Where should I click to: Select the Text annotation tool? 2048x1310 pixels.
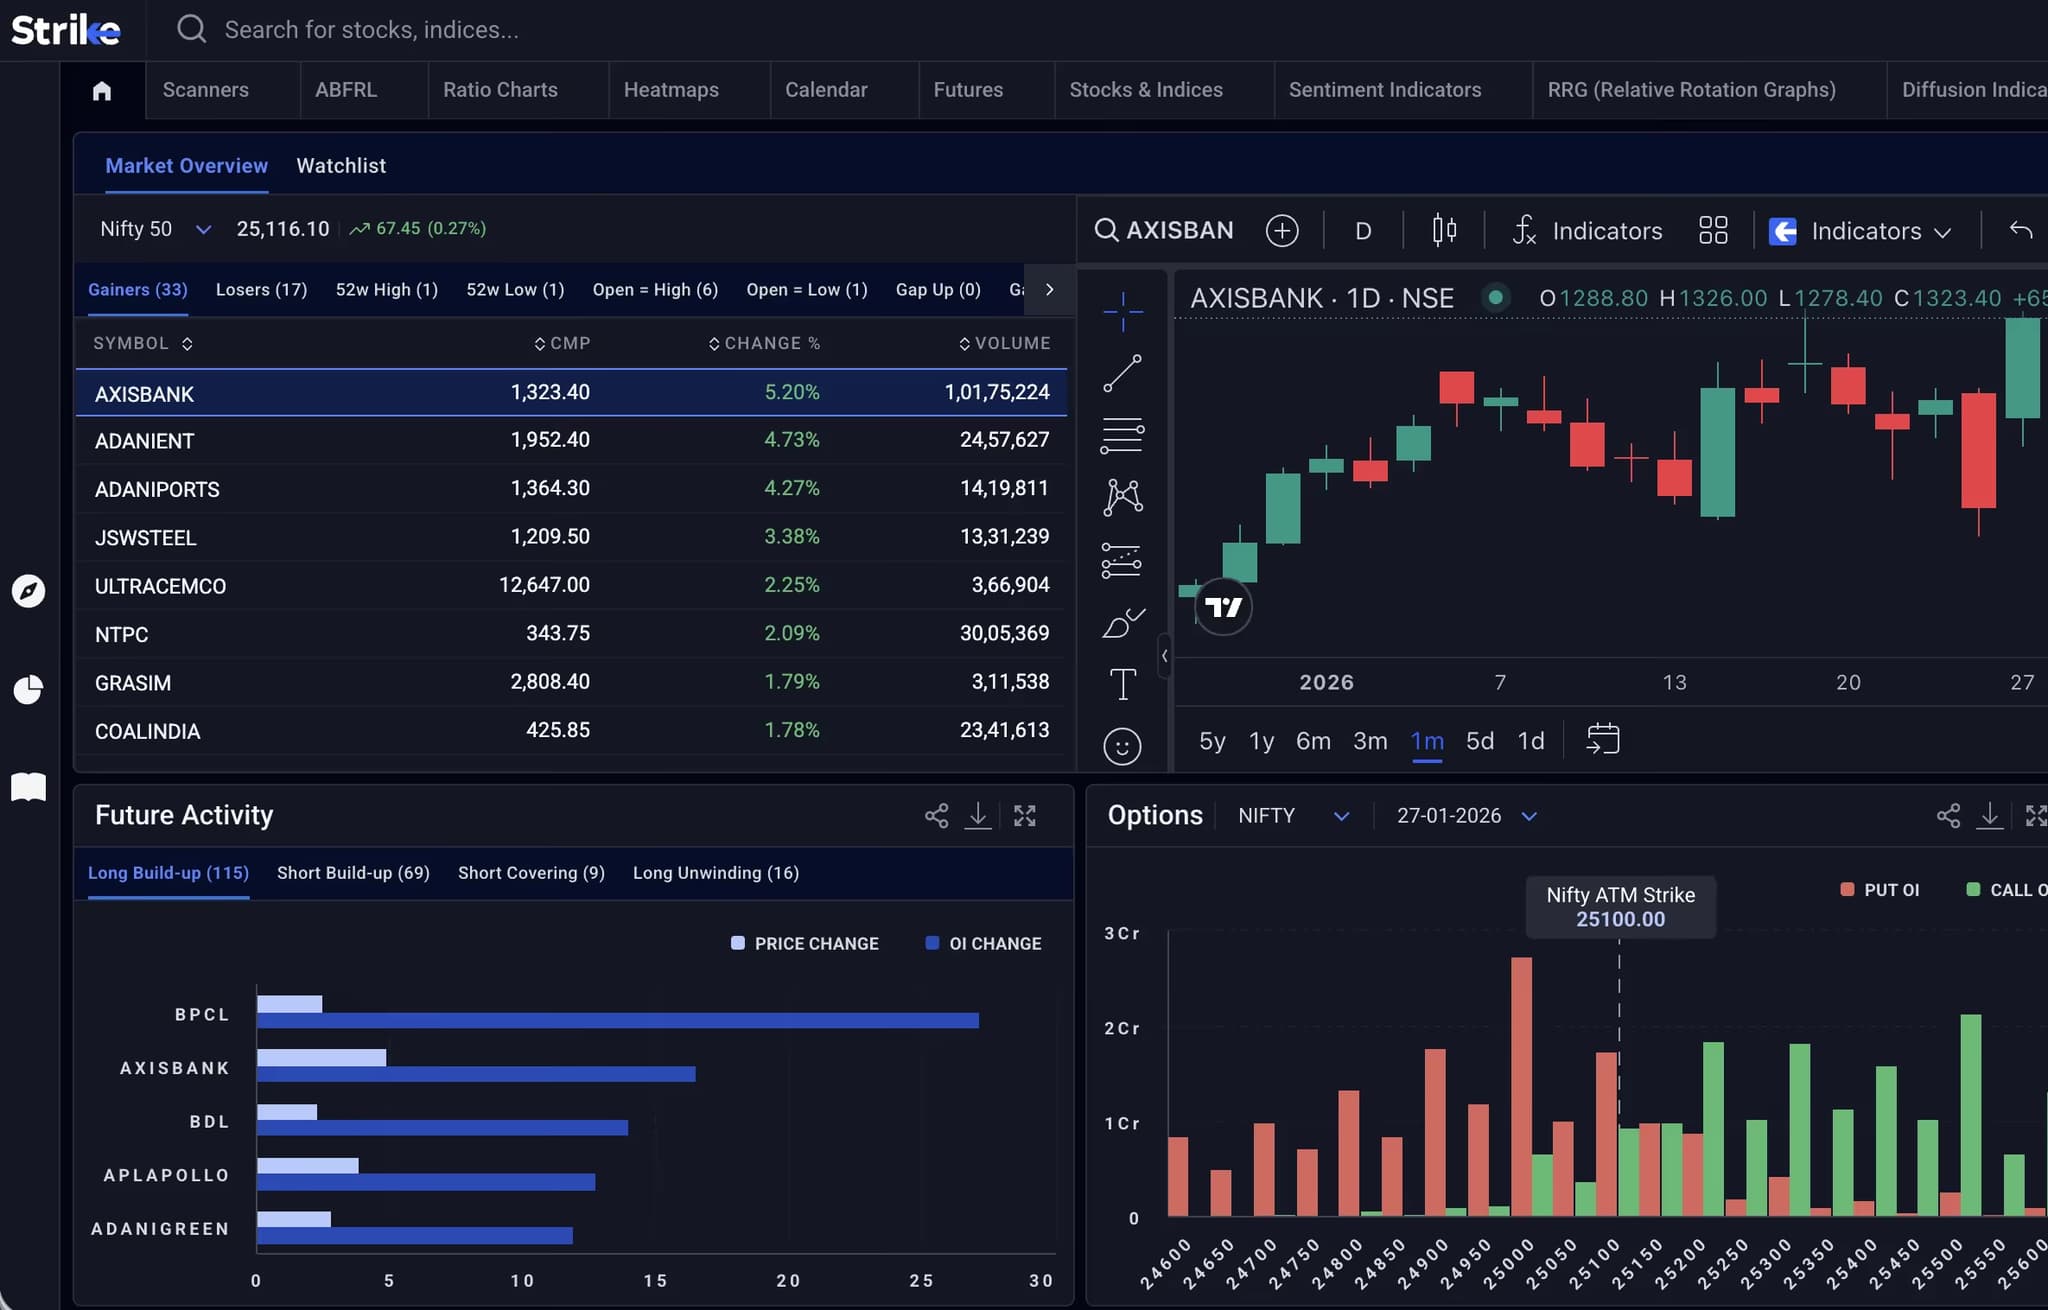pos(1123,685)
